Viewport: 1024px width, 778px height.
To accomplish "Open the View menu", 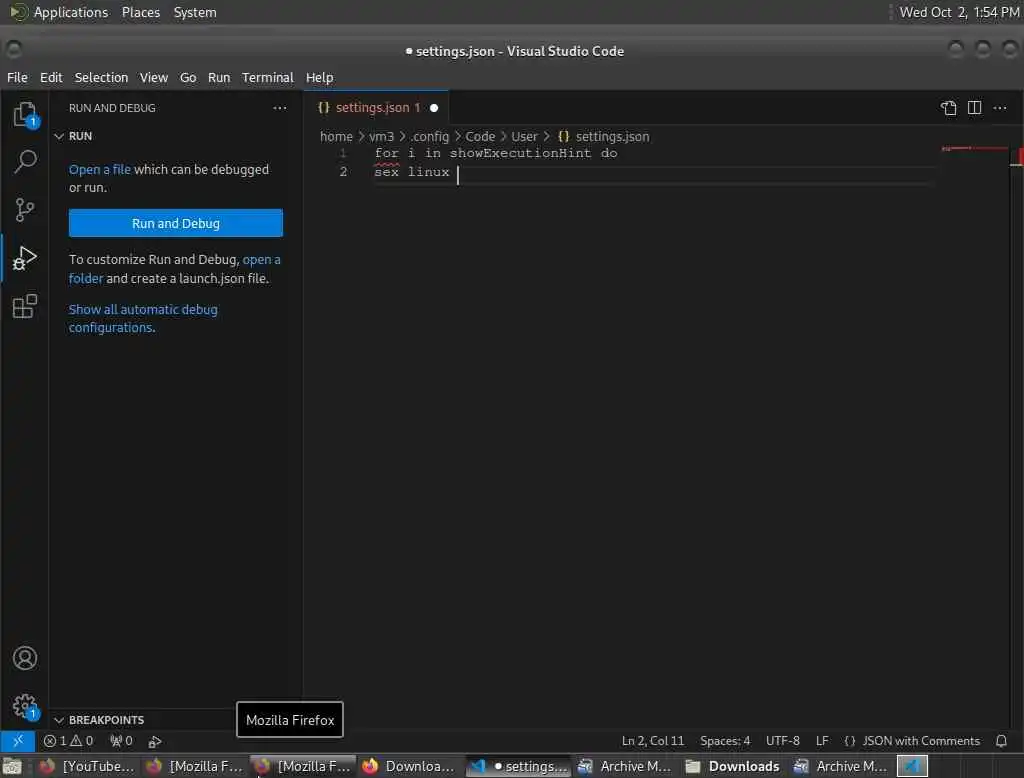I will (153, 77).
